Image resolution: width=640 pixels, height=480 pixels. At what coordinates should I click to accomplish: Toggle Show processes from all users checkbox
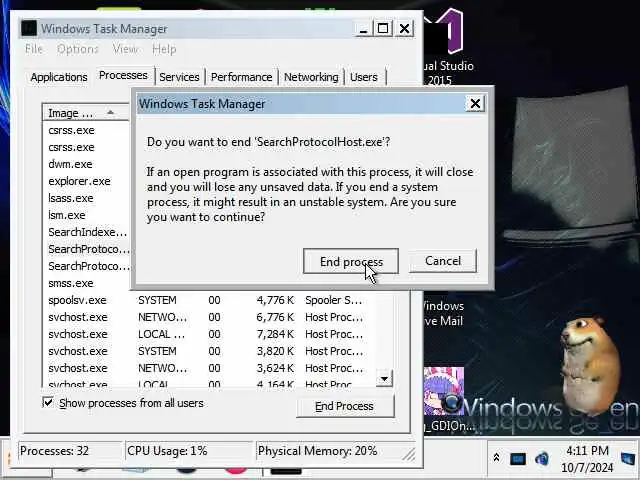point(48,403)
